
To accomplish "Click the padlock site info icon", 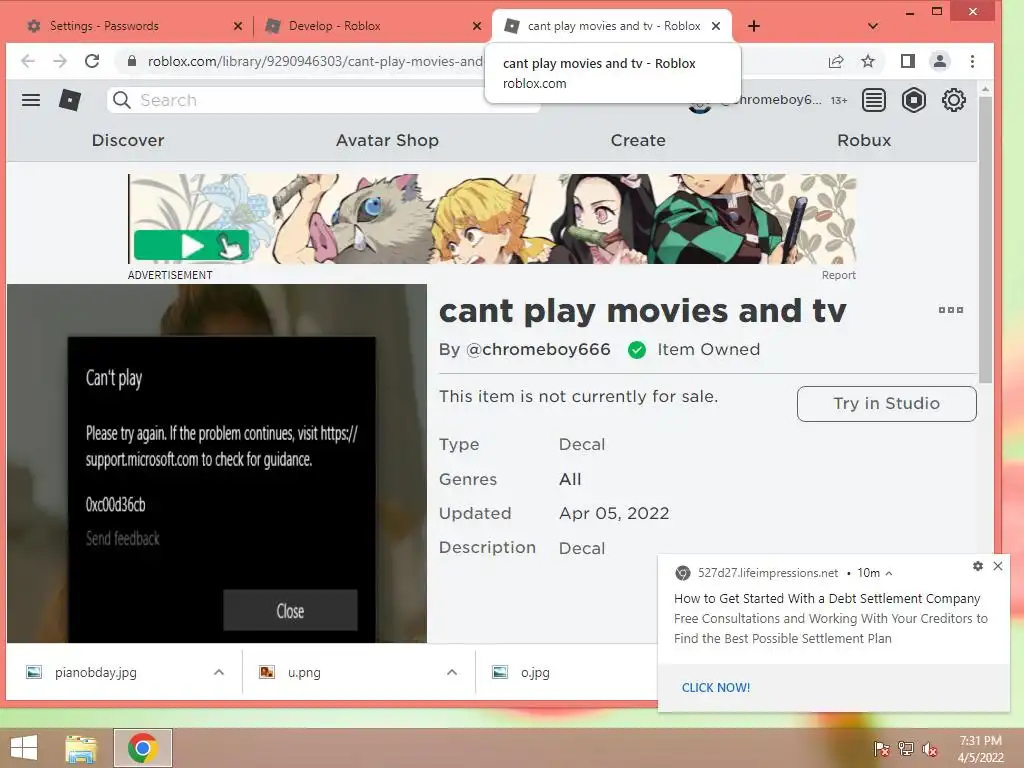I will click(x=132, y=61).
